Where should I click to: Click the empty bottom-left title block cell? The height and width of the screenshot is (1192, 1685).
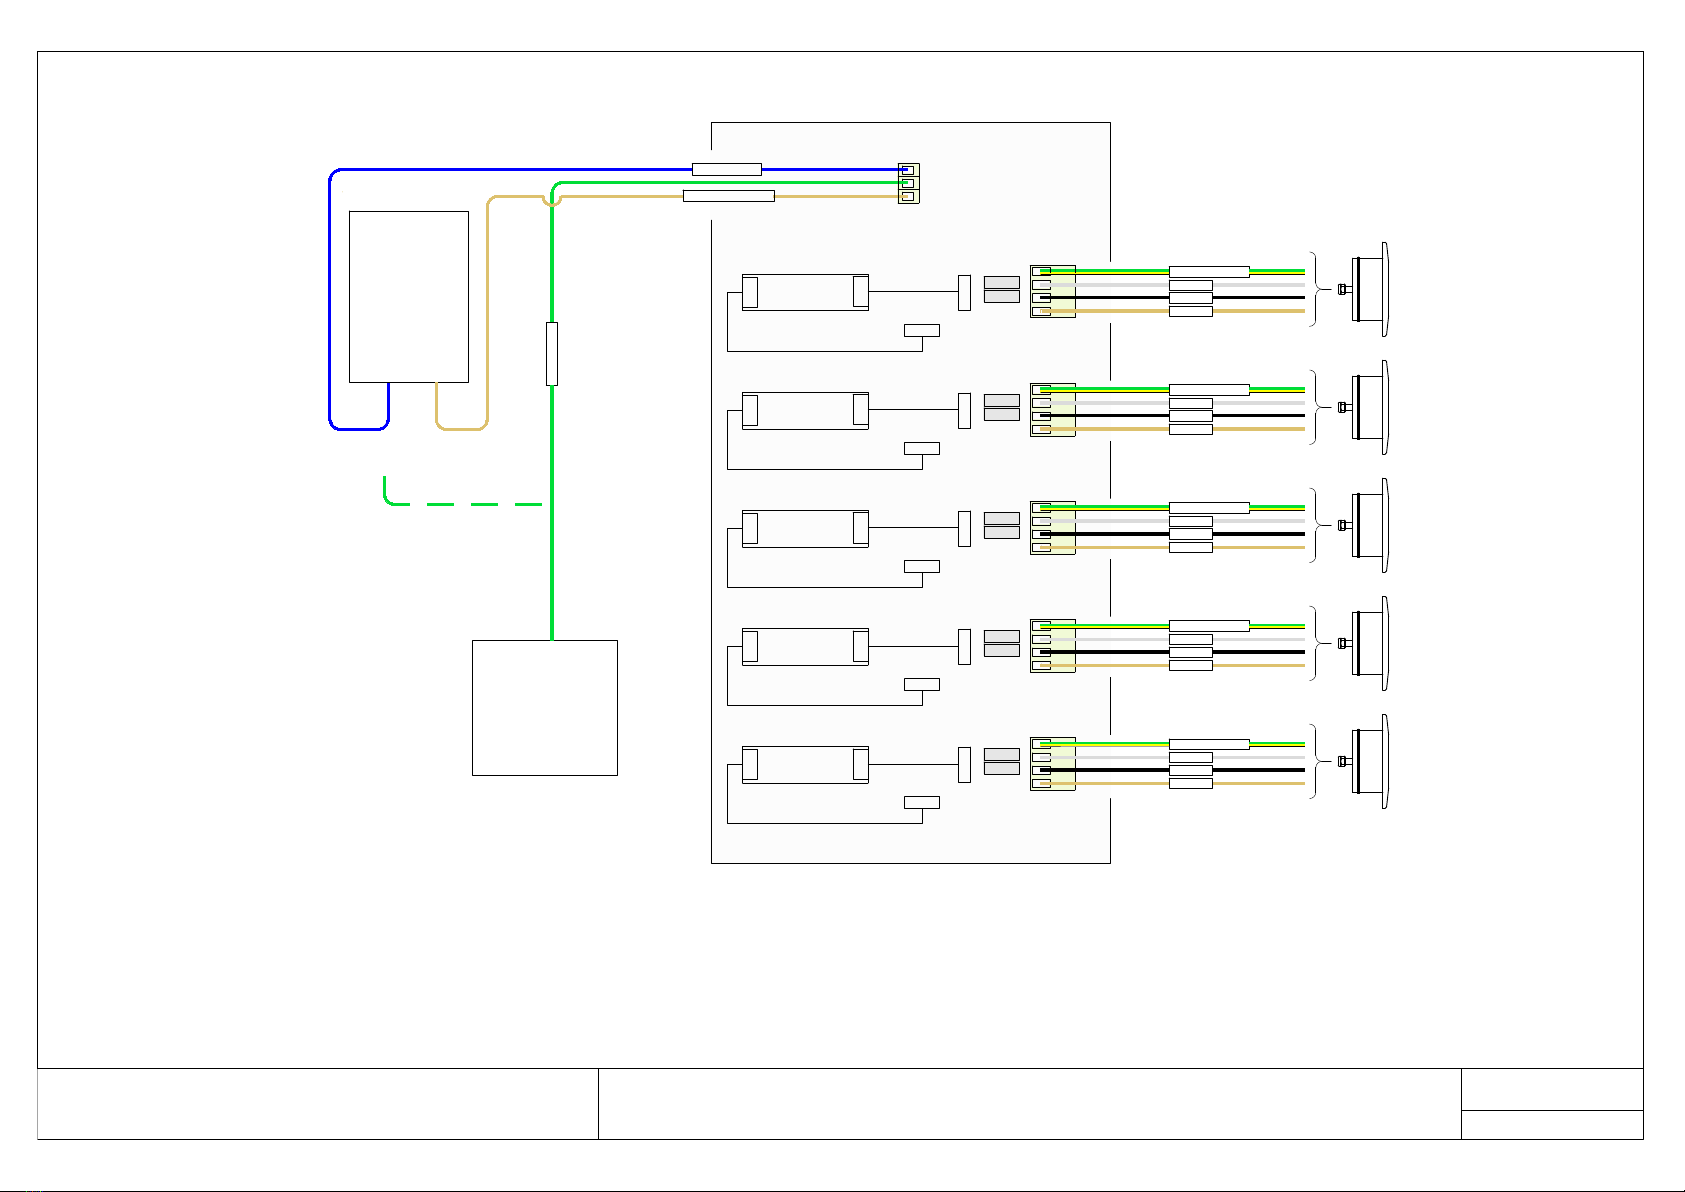pyautogui.click(x=318, y=1104)
